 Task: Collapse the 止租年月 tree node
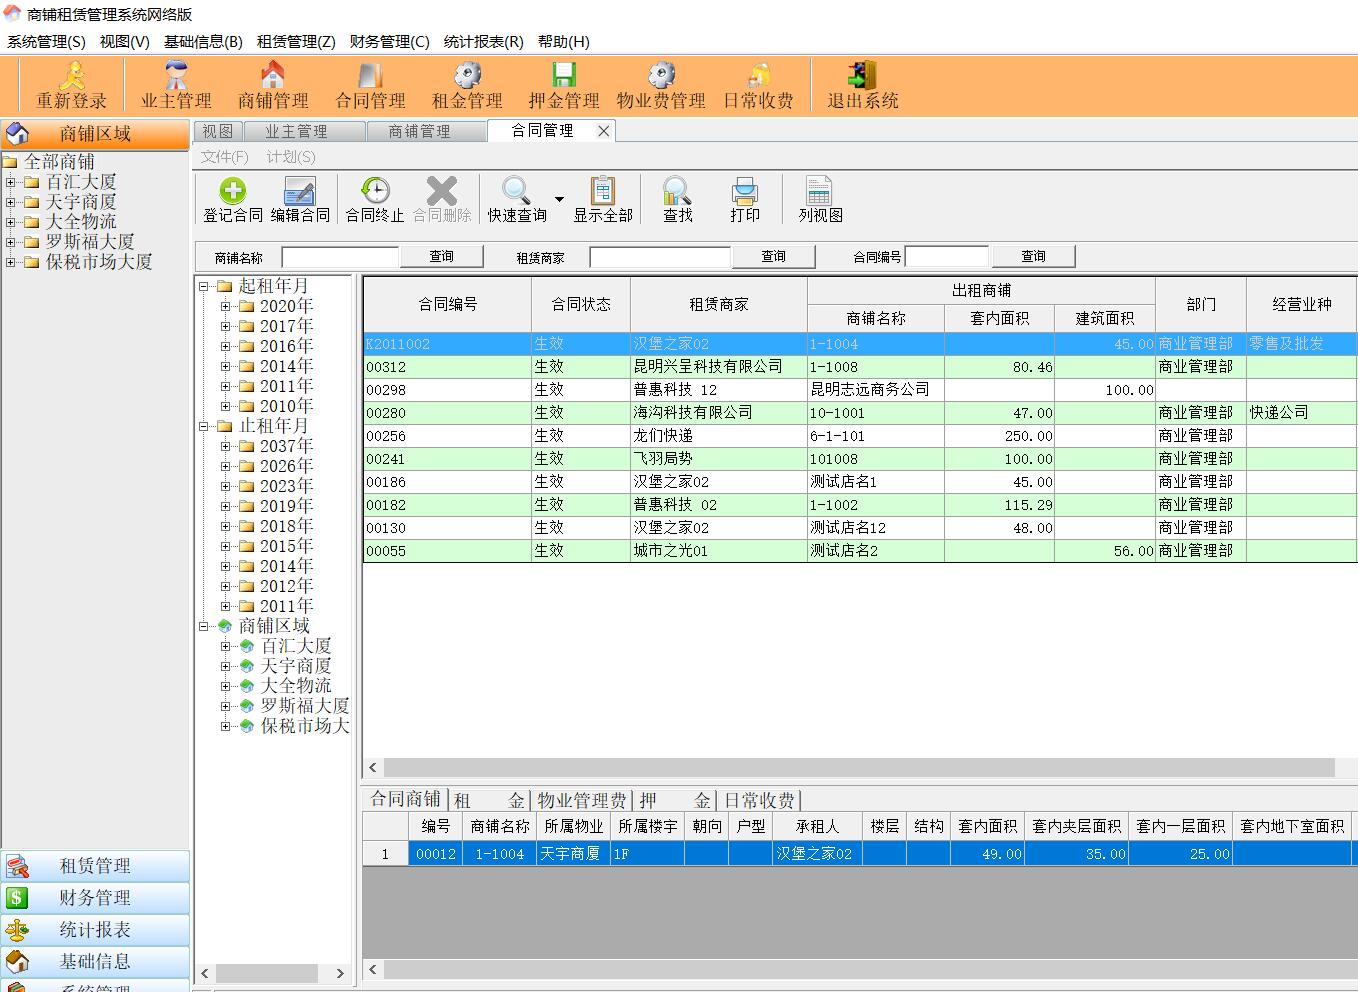coord(204,426)
